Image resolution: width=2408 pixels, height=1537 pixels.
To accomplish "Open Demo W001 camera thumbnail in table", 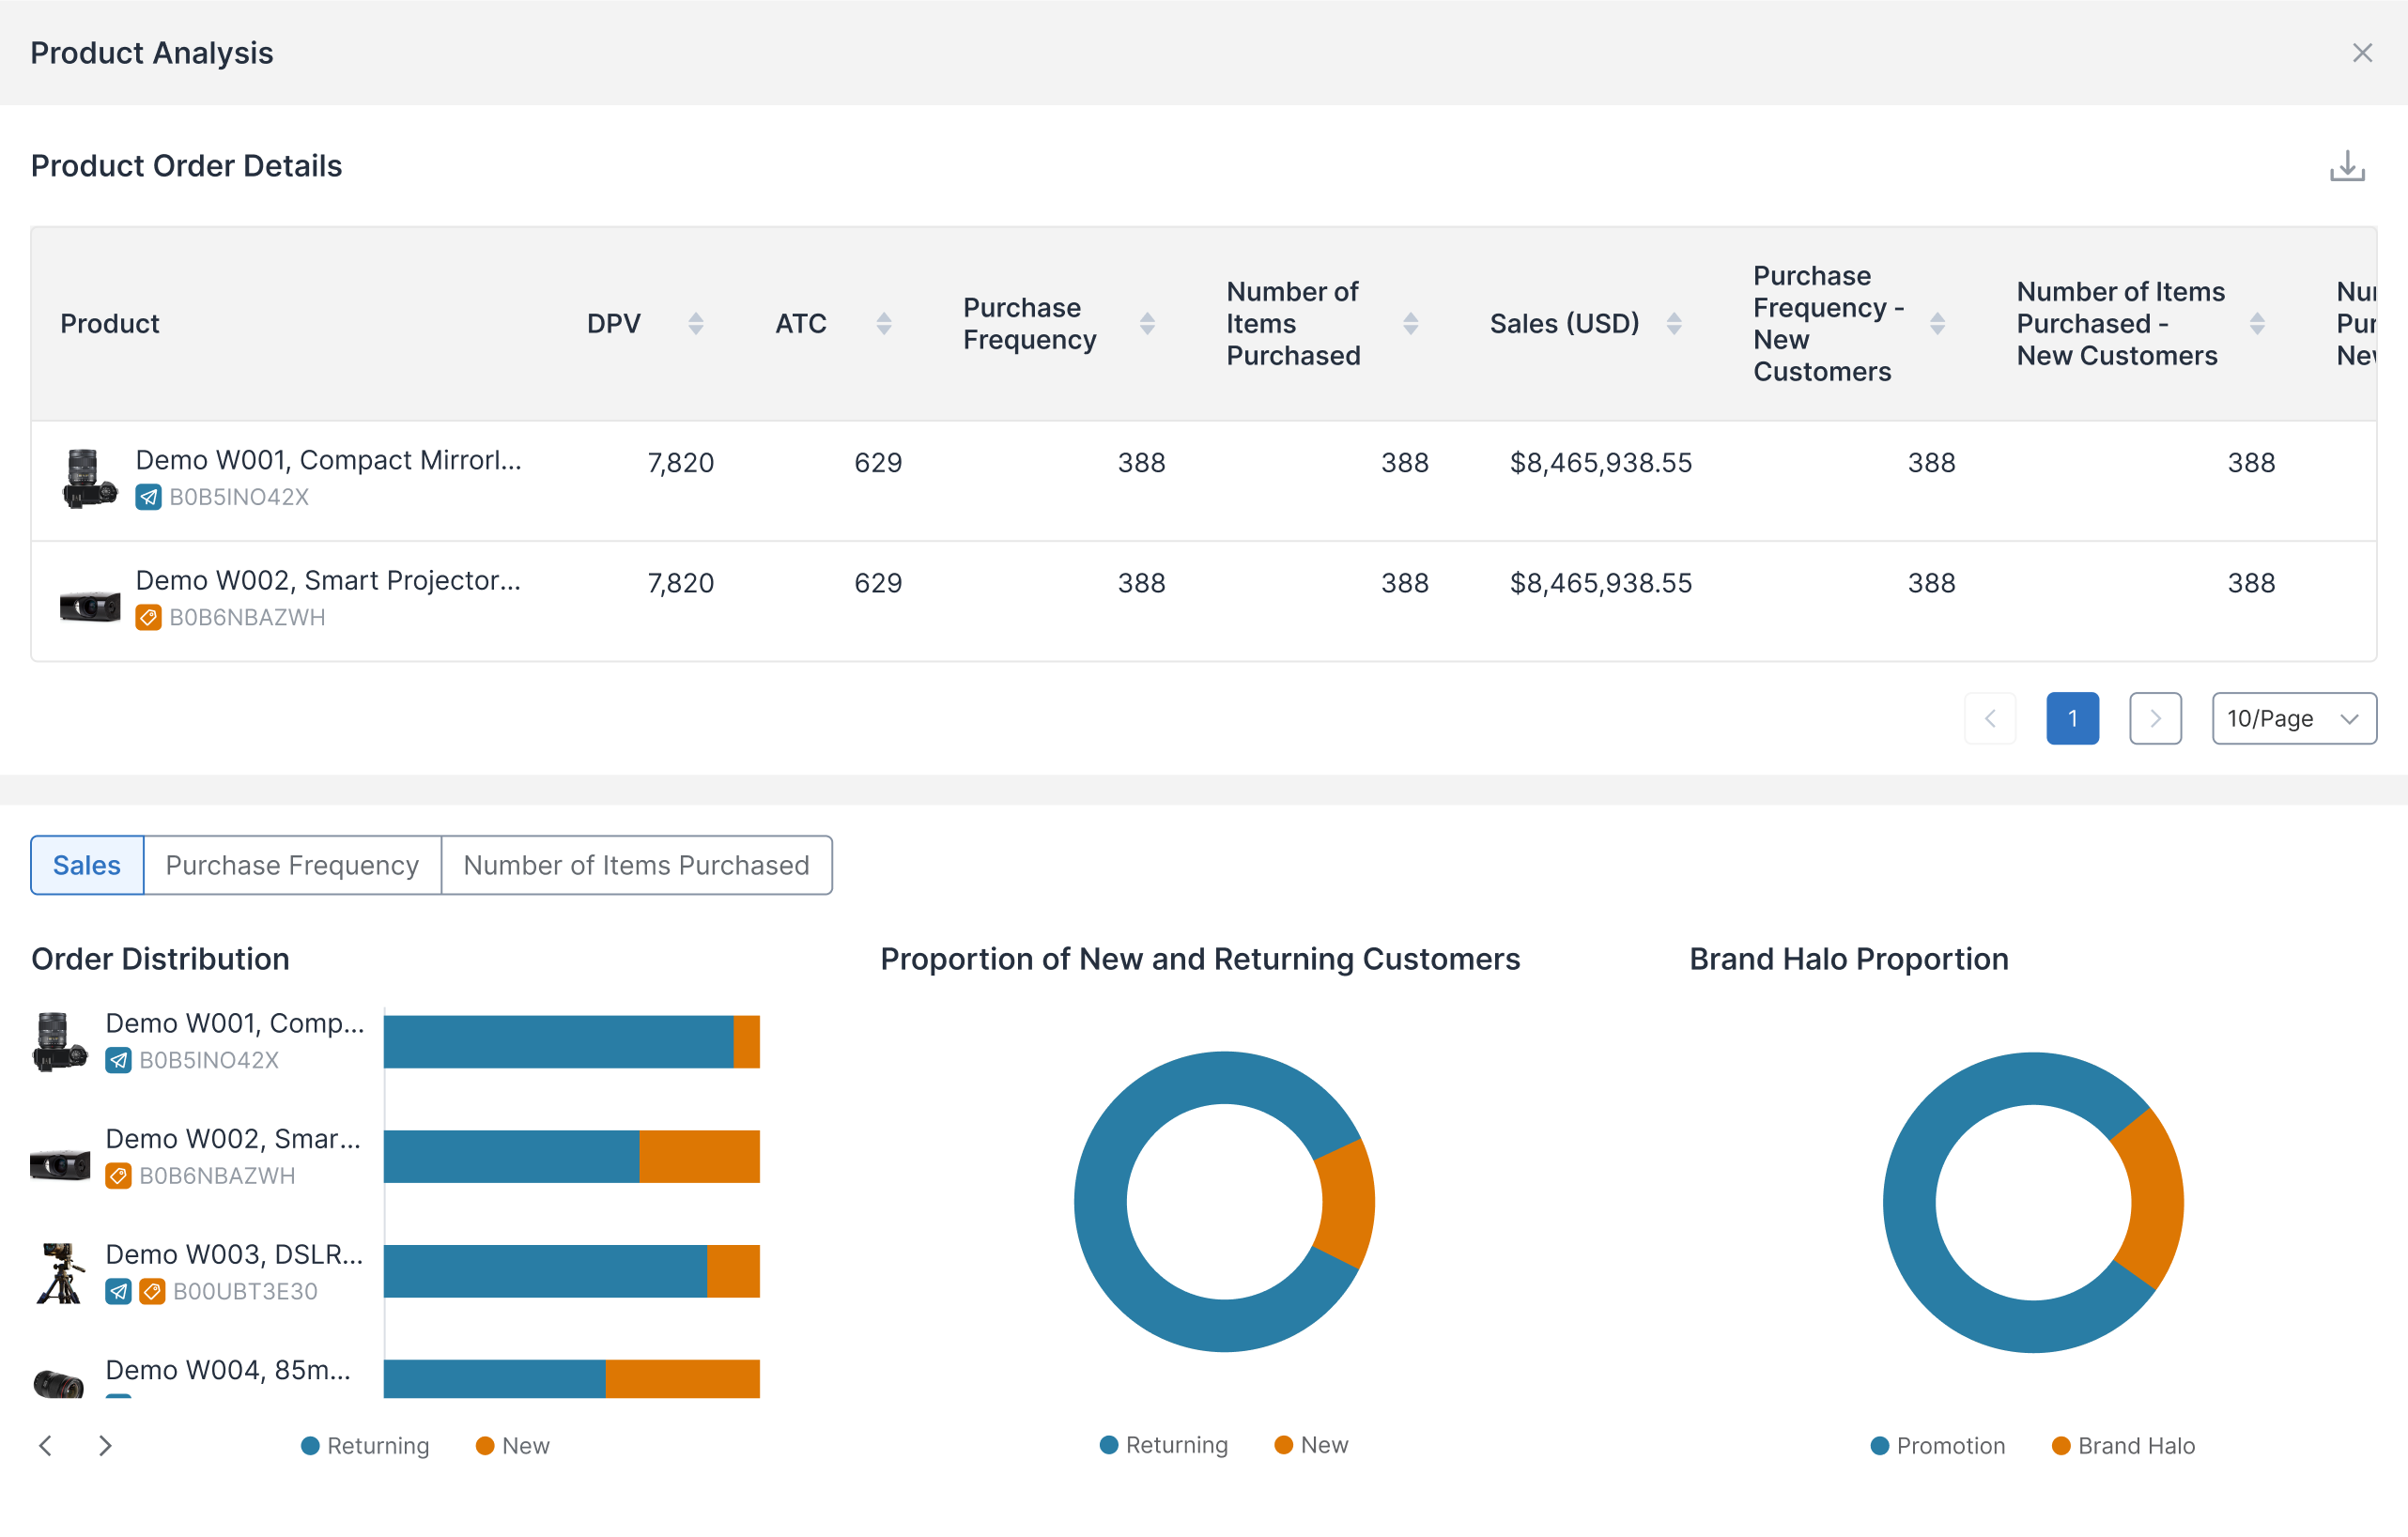I will [90, 480].
